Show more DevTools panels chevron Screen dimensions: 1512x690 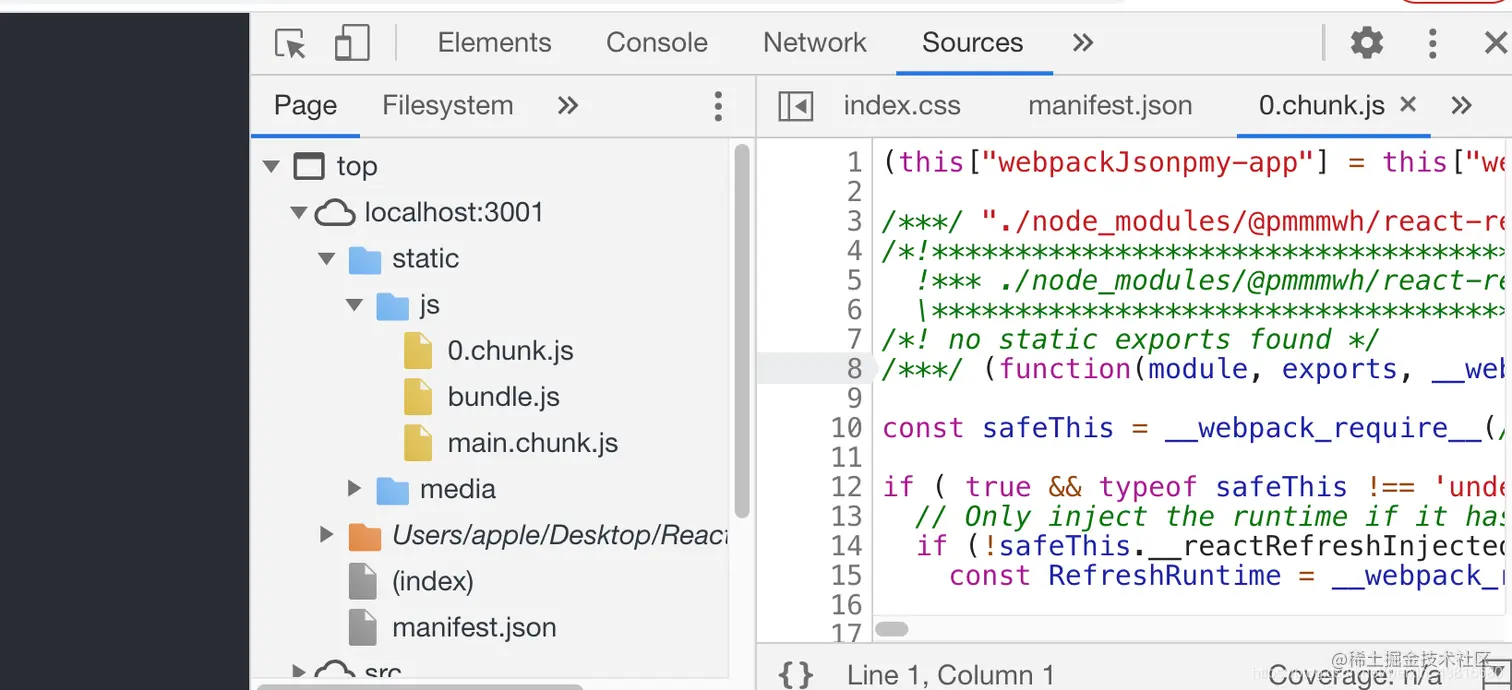point(1082,43)
